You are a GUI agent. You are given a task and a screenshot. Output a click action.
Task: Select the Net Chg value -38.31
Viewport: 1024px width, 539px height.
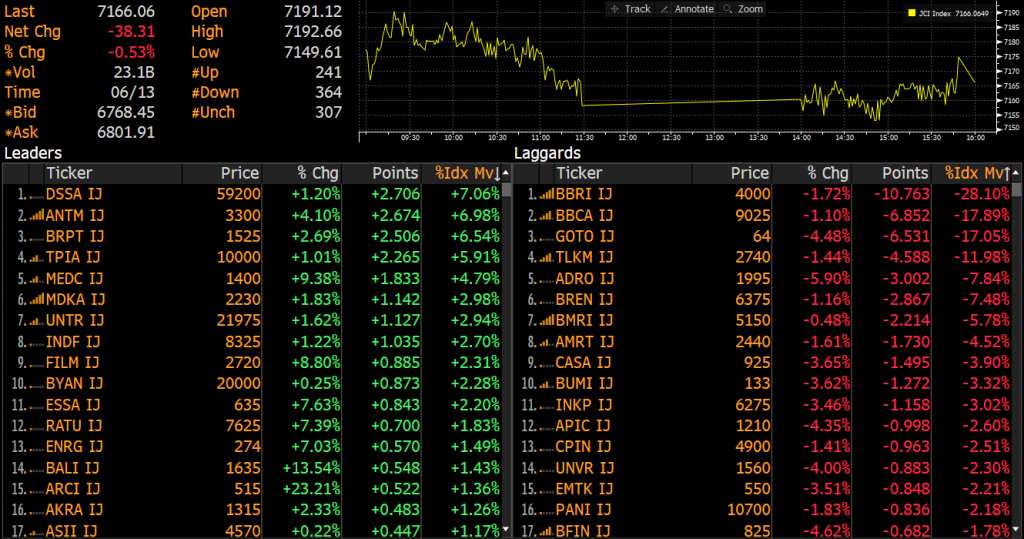[x=131, y=31]
